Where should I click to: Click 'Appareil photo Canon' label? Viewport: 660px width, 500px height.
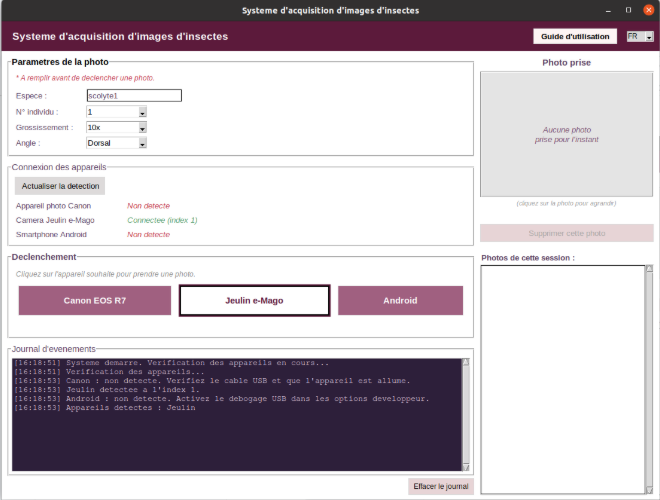[x=53, y=206]
